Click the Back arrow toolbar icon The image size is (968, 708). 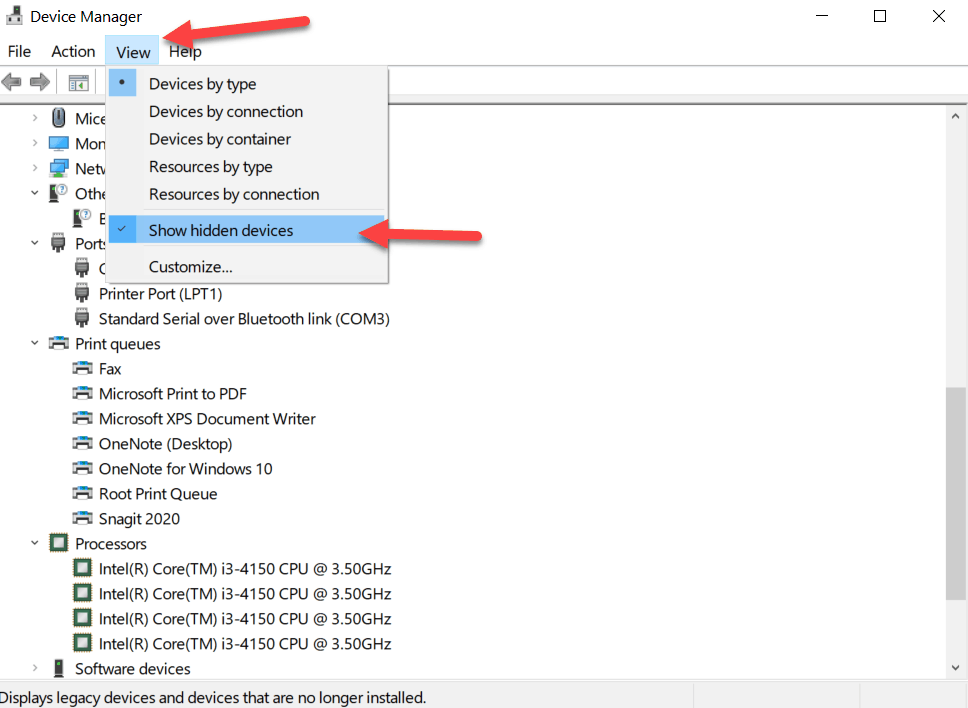point(12,82)
